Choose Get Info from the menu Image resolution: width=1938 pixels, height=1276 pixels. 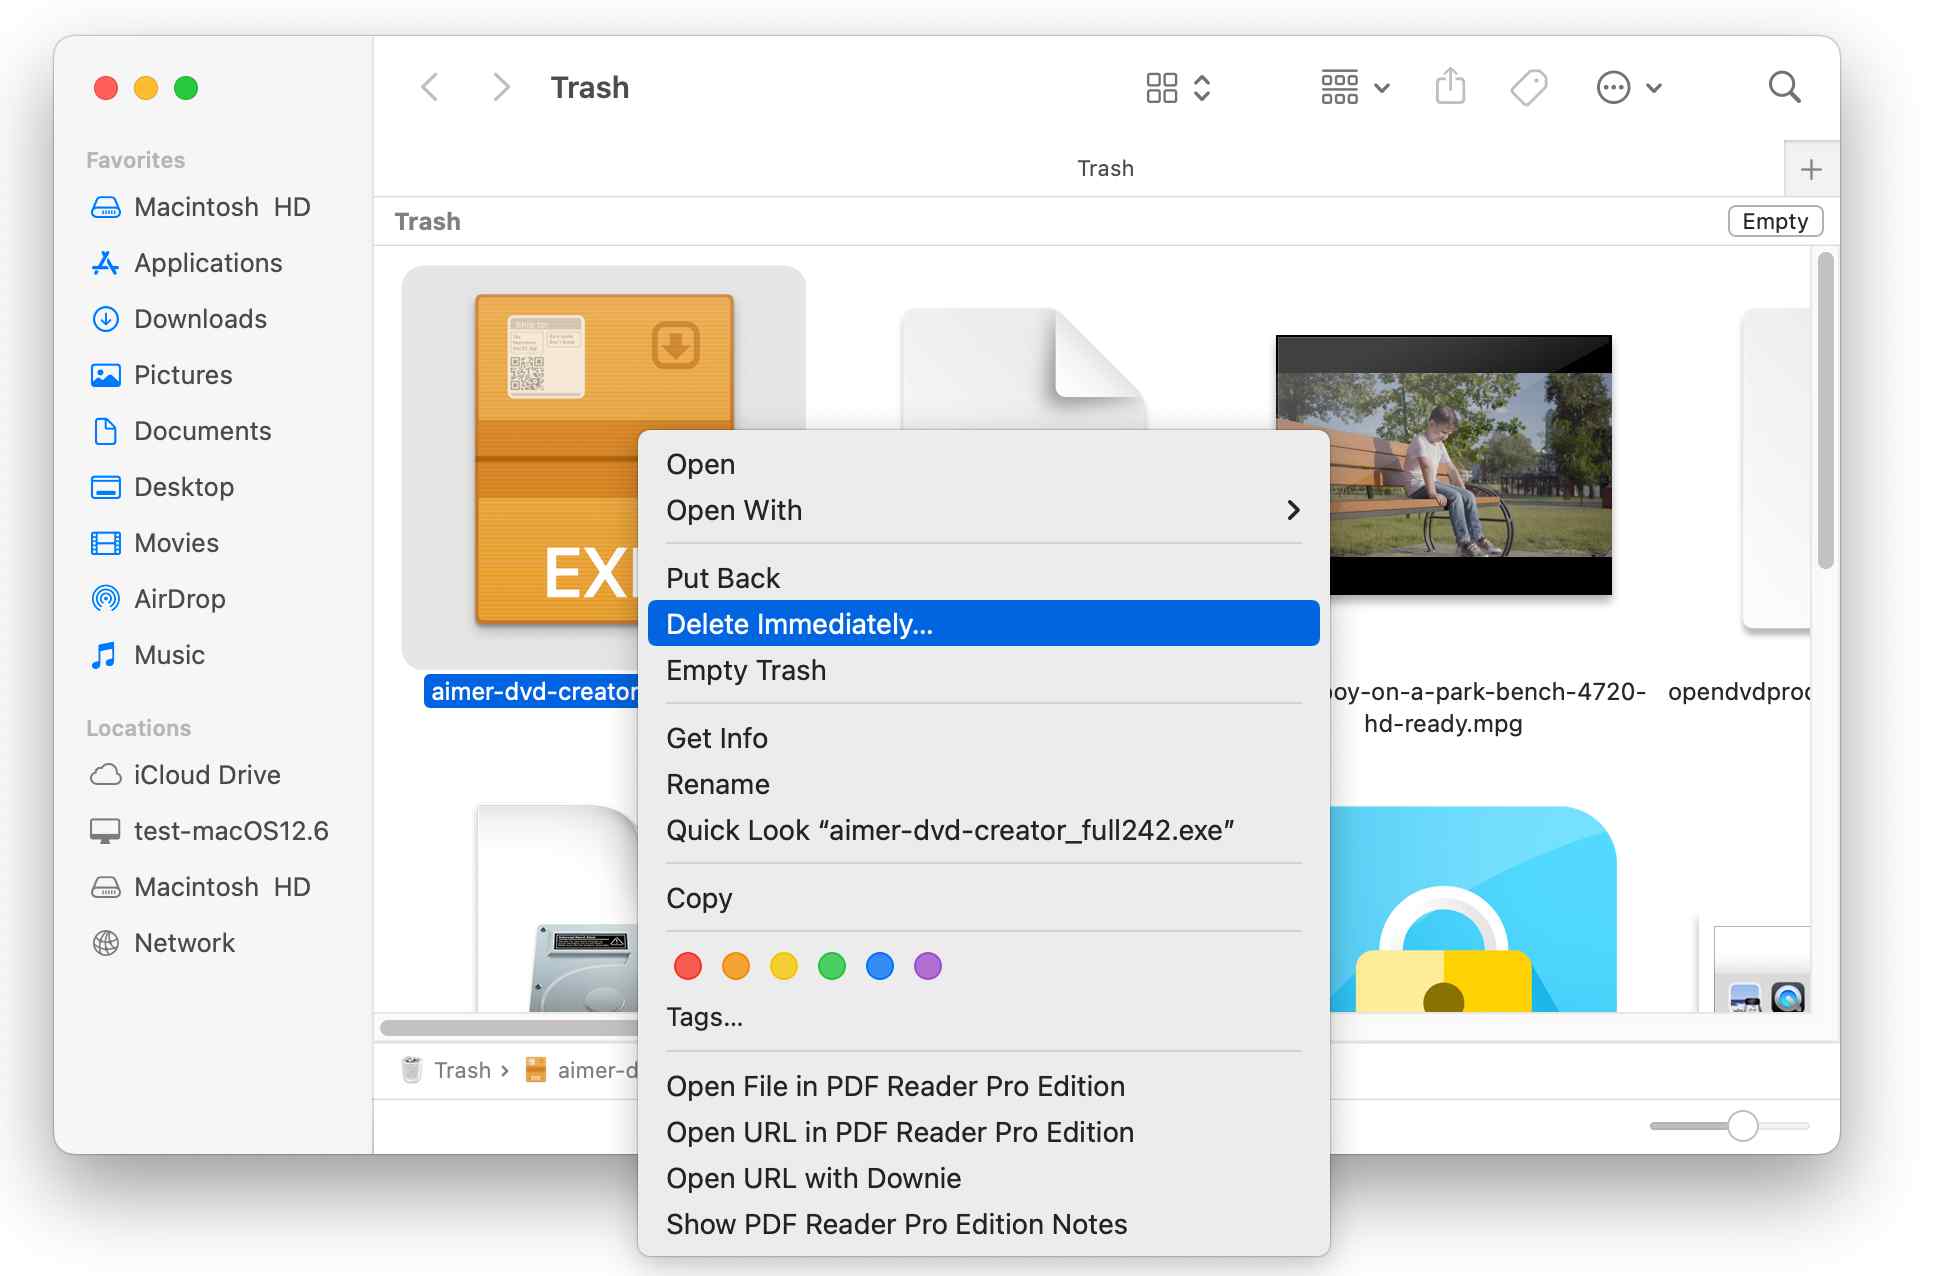pos(716,738)
